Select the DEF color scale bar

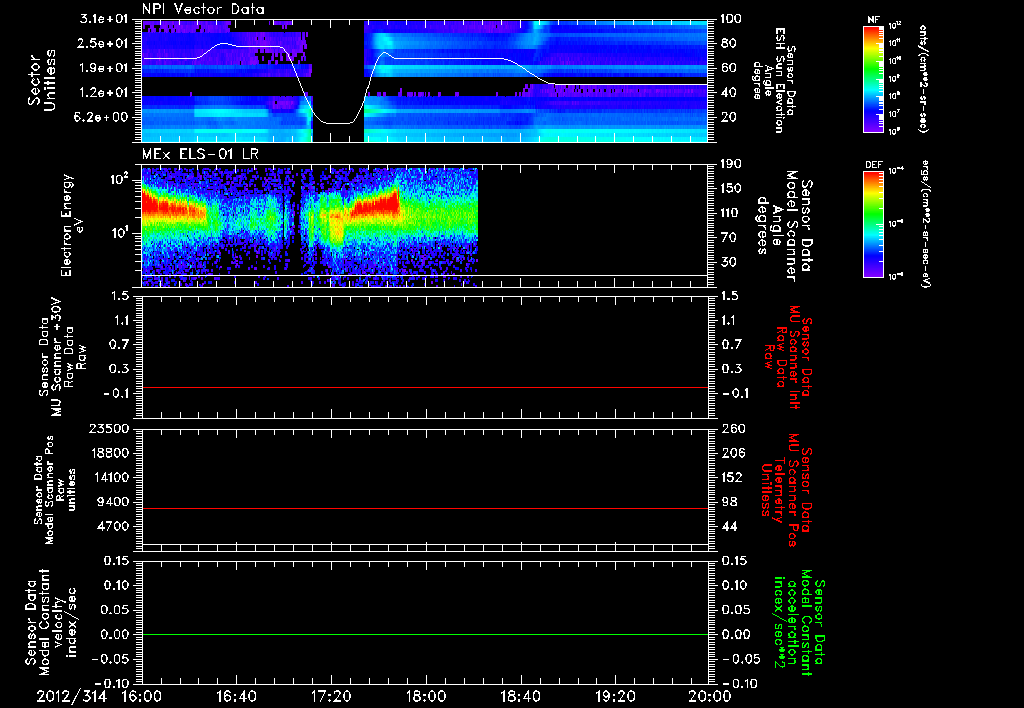pos(874,224)
